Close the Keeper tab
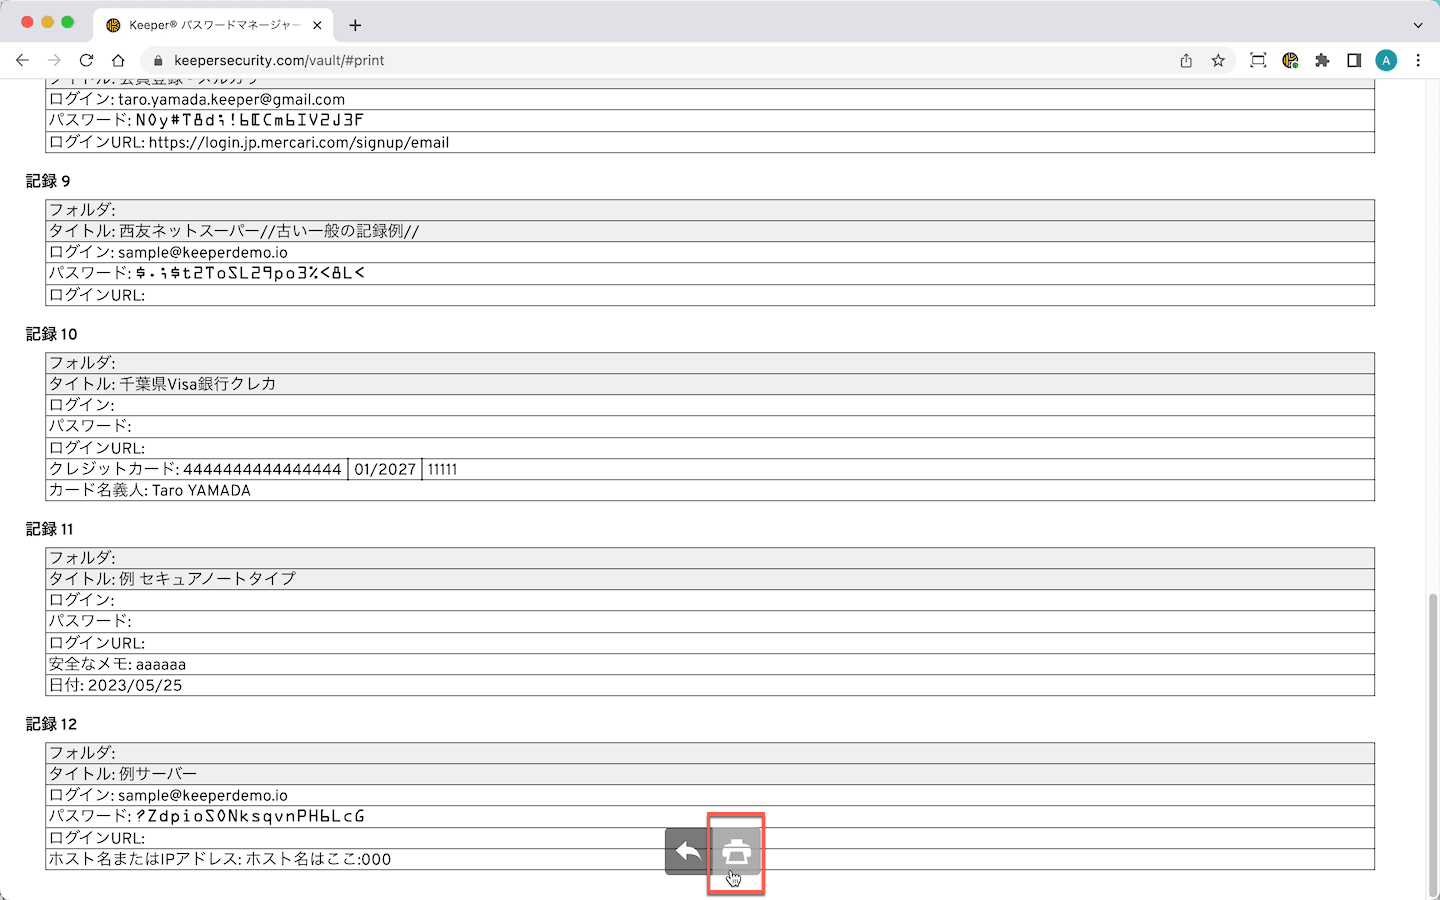Image resolution: width=1440 pixels, height=900 pixels. (x=318, y=25)
